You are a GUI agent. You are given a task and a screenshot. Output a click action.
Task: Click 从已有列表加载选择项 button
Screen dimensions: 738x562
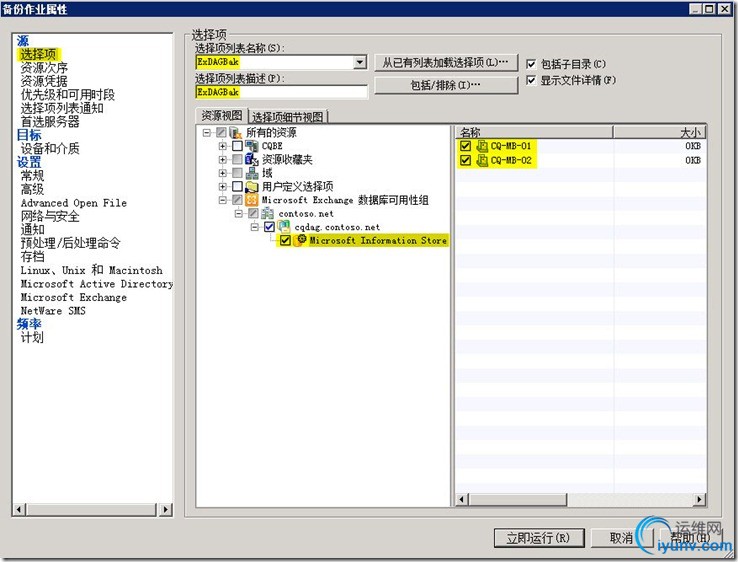coord(446,63)
